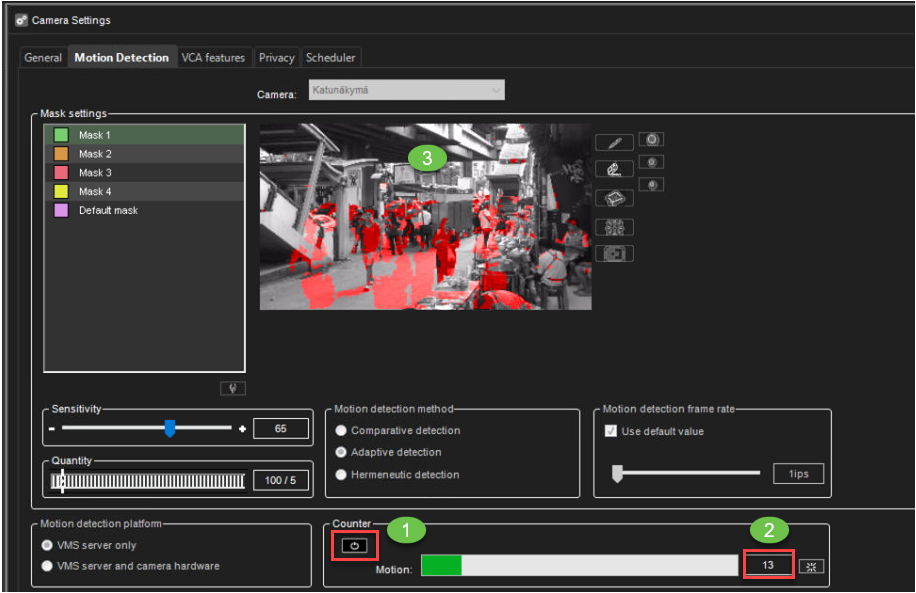Select Hermeneutic detection radio button

tap(342, 475)
